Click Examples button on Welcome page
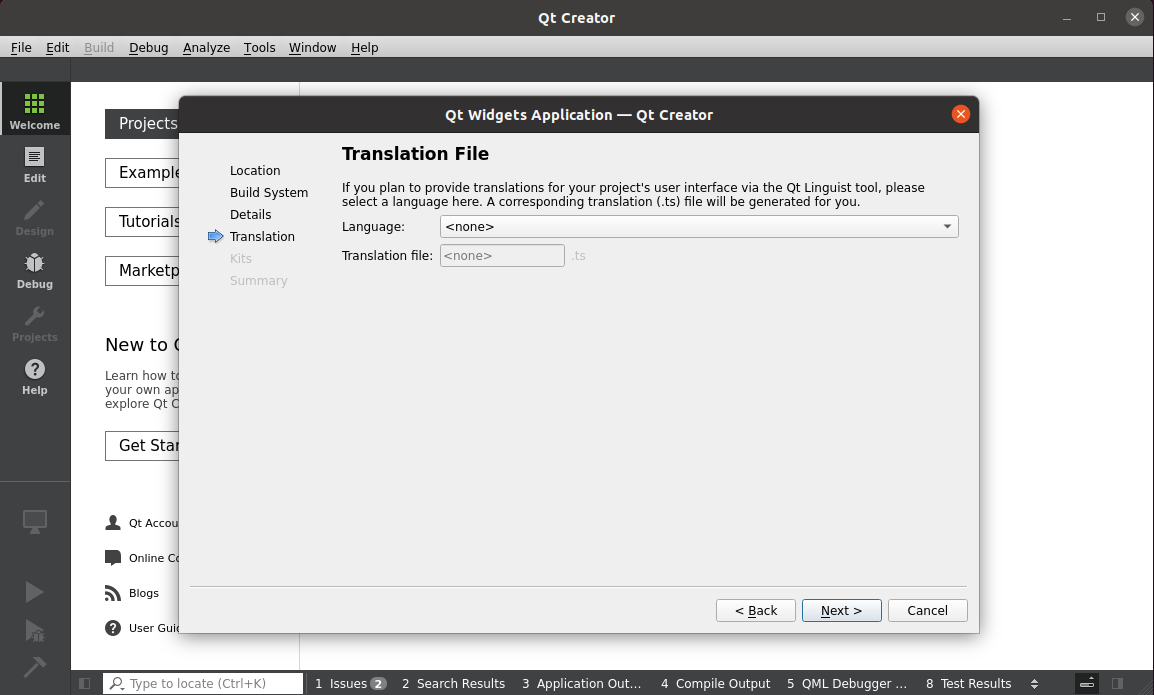The height and width of the screenshot is (695, 1154). pyautogui.click(x=142, y=172)
